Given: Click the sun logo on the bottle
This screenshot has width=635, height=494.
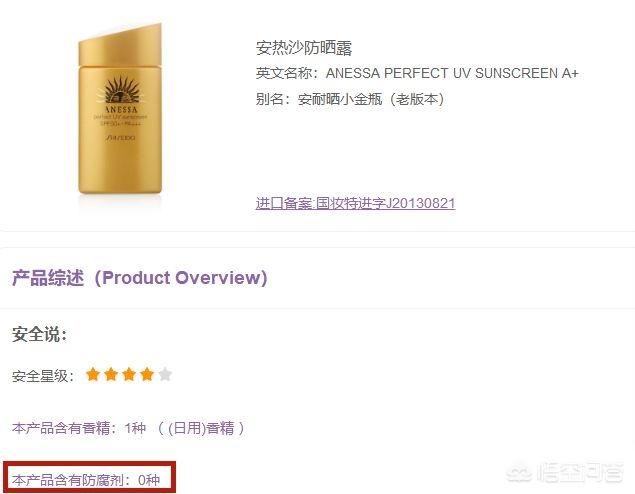Looking at the screenshot, I should click(121, 89).
